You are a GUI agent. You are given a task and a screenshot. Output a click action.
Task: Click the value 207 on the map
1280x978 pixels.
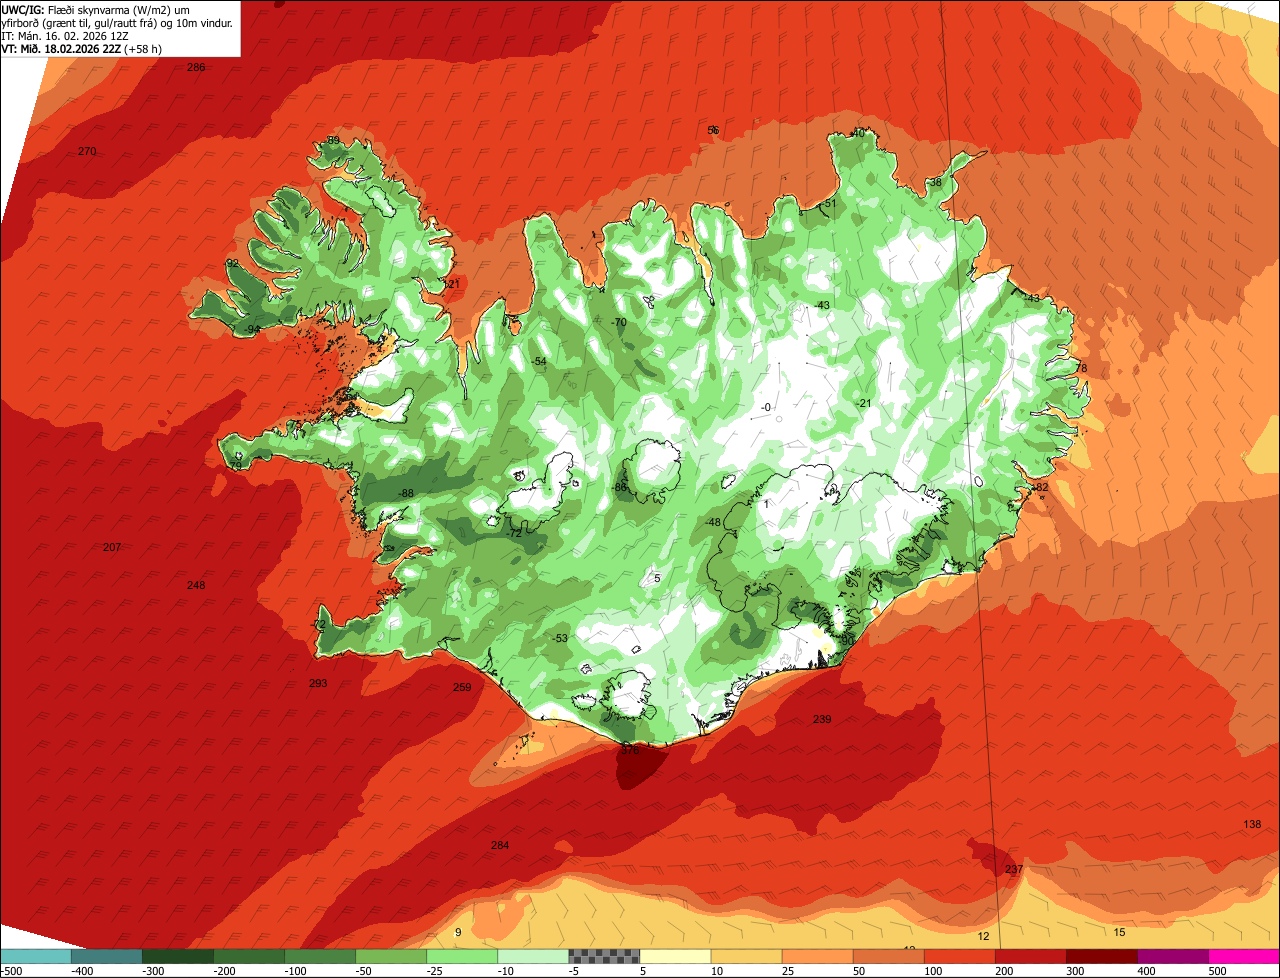click(112, 547)
